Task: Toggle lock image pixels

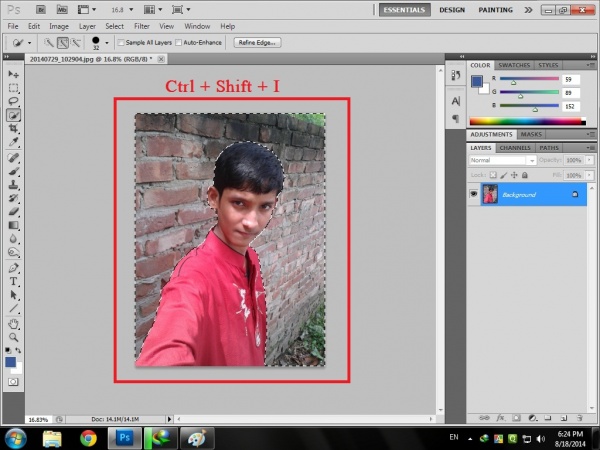Action: coord(504,175)
